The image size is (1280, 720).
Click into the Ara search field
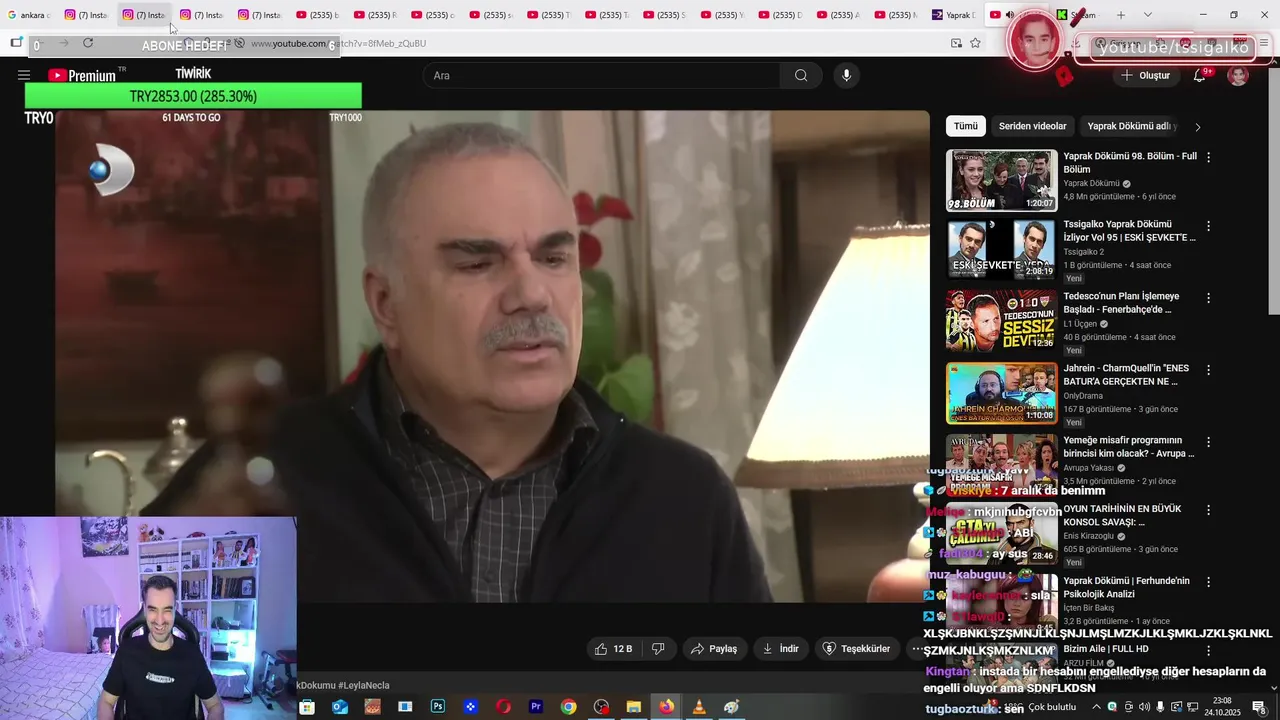602,75
